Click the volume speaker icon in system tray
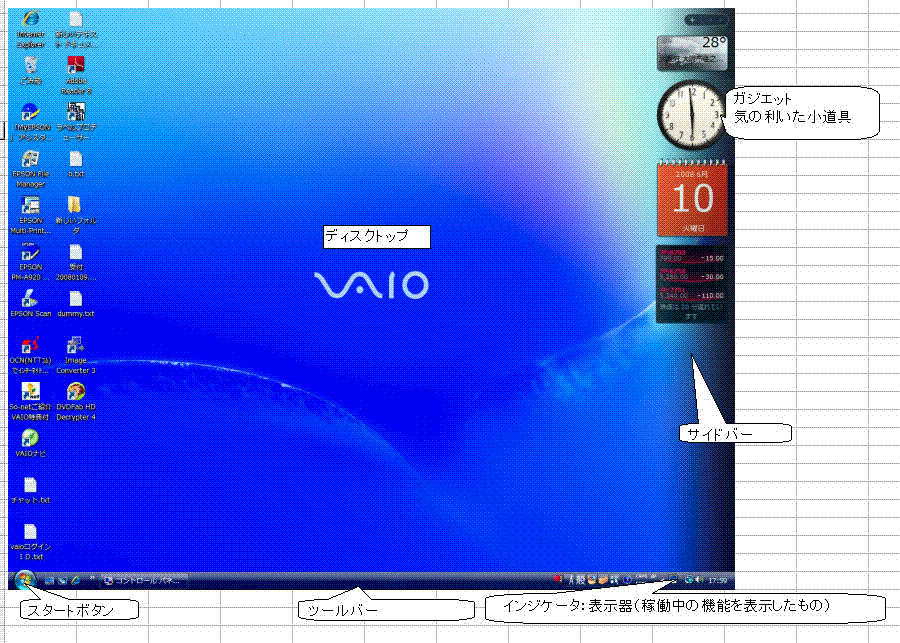 [x=700, y=580]
